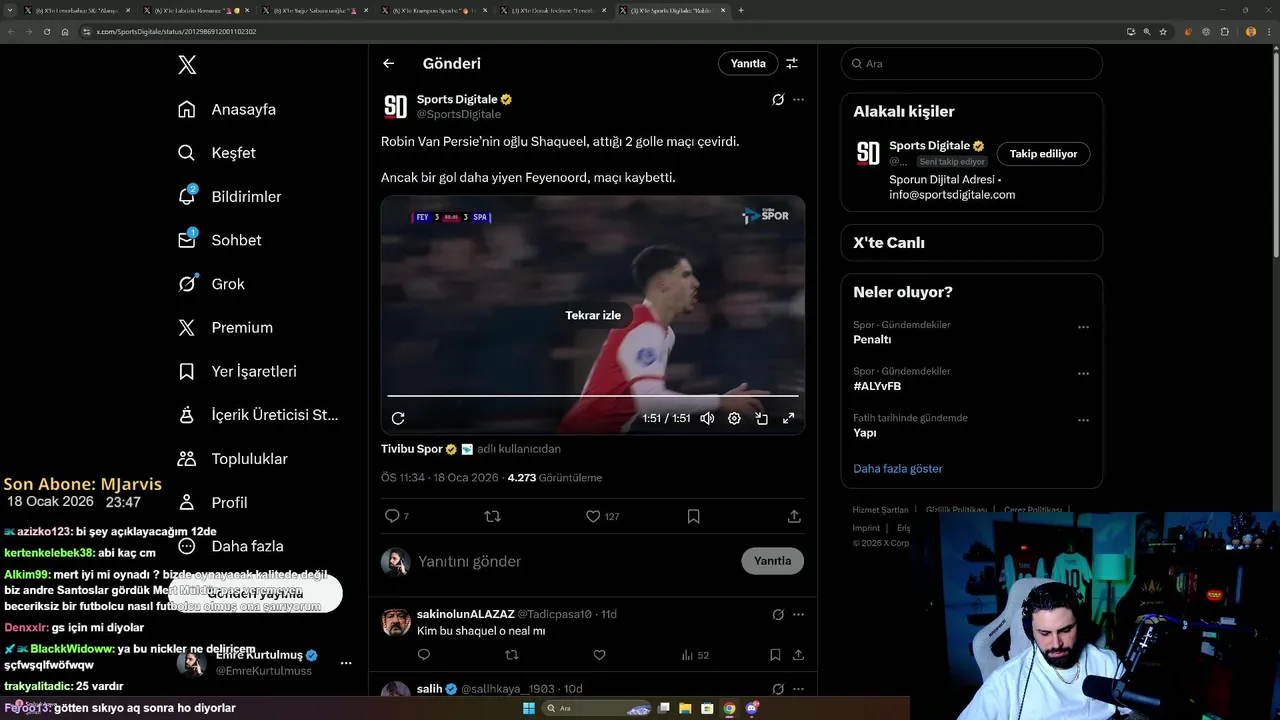Open File Explorer from the taskbar

[685, 708]
